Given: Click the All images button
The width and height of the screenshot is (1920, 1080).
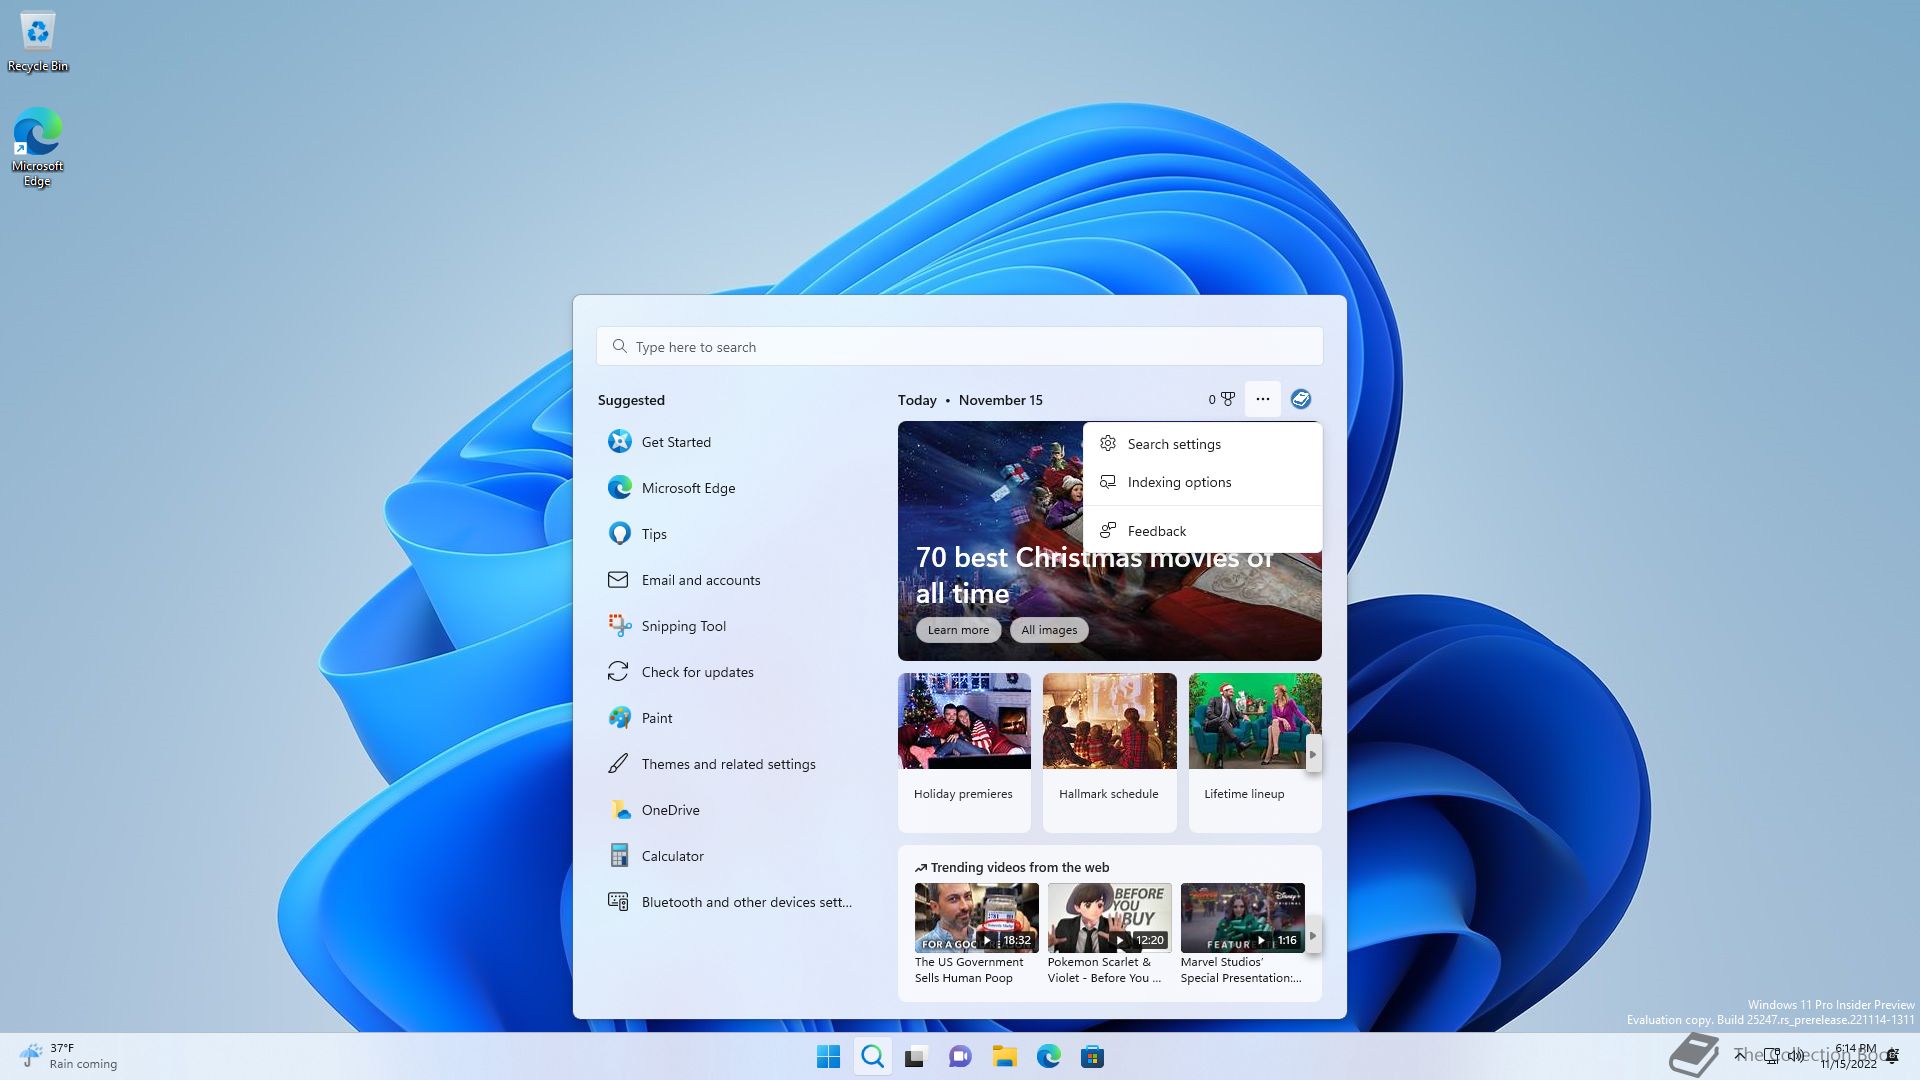Looking at the screenshot, I should click(x=1049, y=630).
